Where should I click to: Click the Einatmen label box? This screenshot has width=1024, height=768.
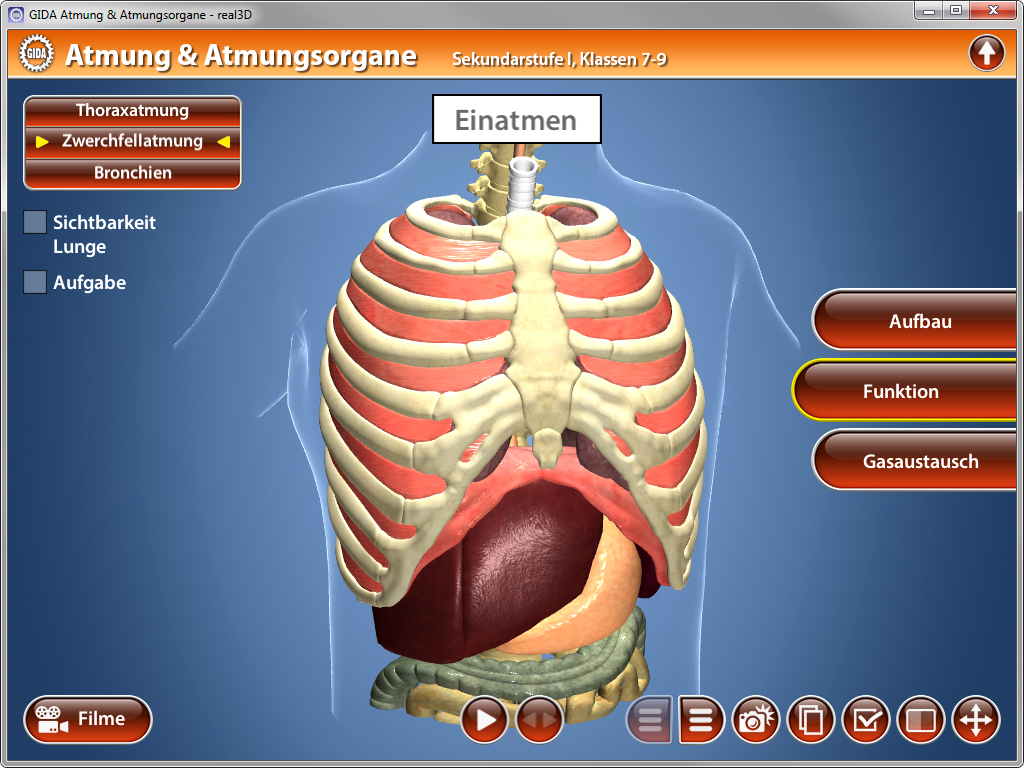point(516,120)
